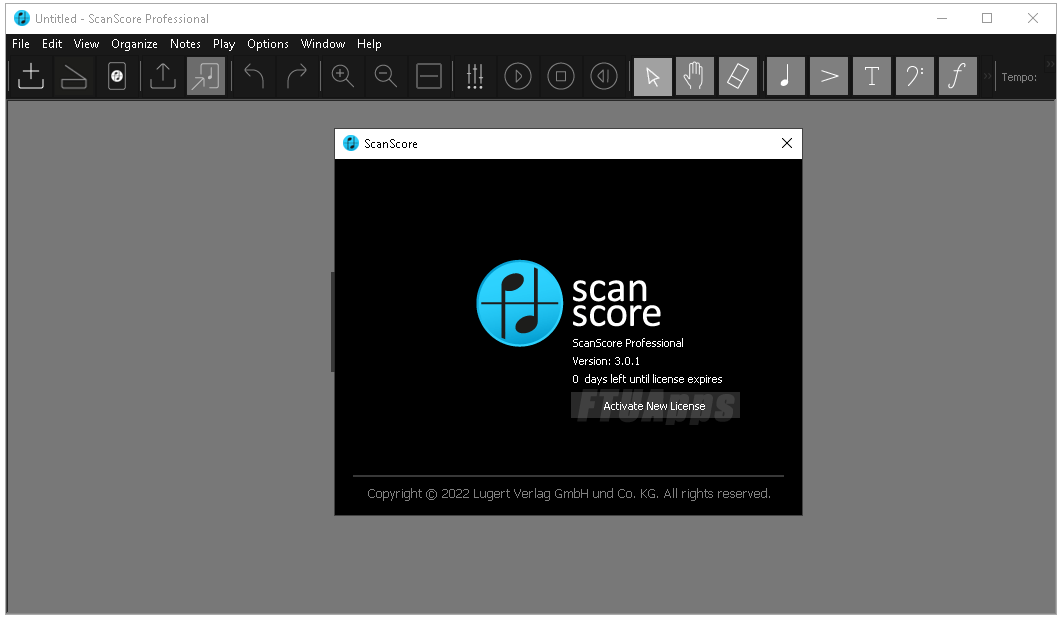Click the export upload icon
This screenshot has height=618, width=1058.
[163, 76]
